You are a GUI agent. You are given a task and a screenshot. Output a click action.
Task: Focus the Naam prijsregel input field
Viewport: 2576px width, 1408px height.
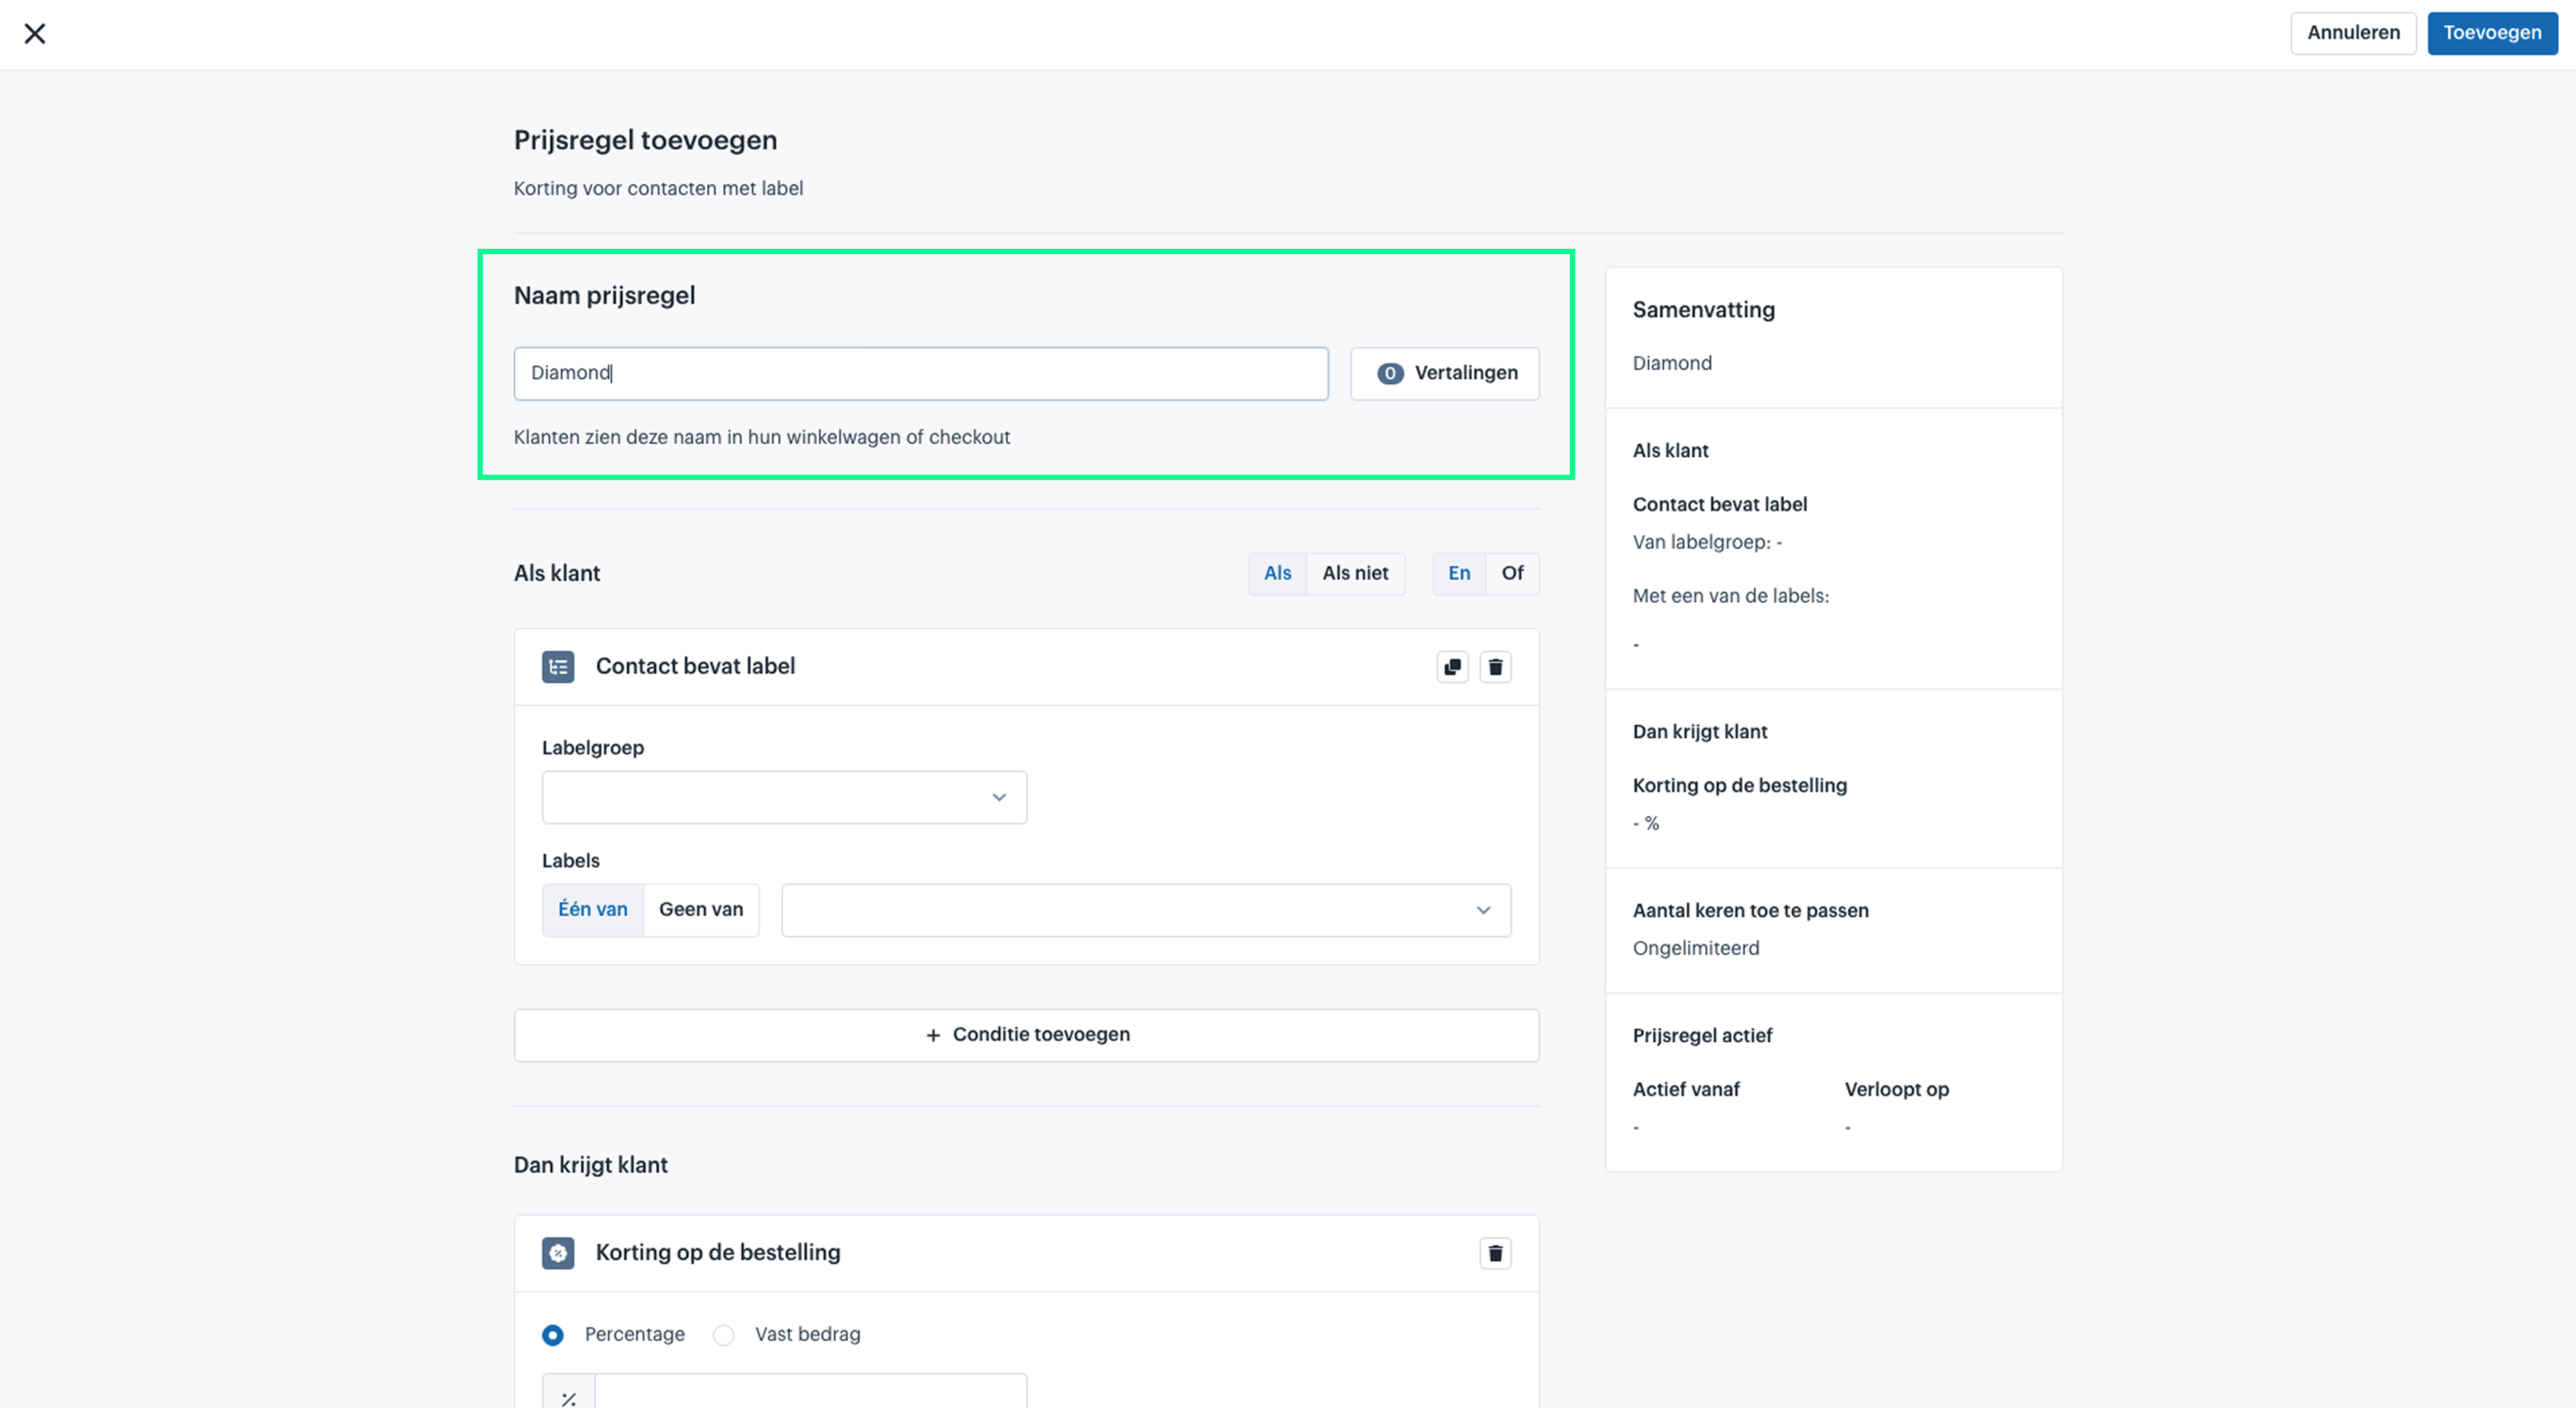pos(921,374)
